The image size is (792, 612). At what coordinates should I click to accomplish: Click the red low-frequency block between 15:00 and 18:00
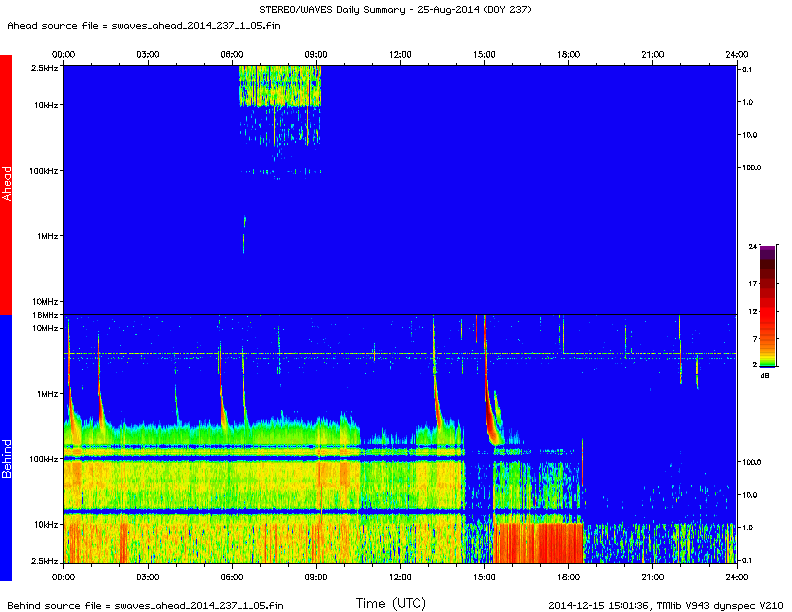[x=538, y=543]
